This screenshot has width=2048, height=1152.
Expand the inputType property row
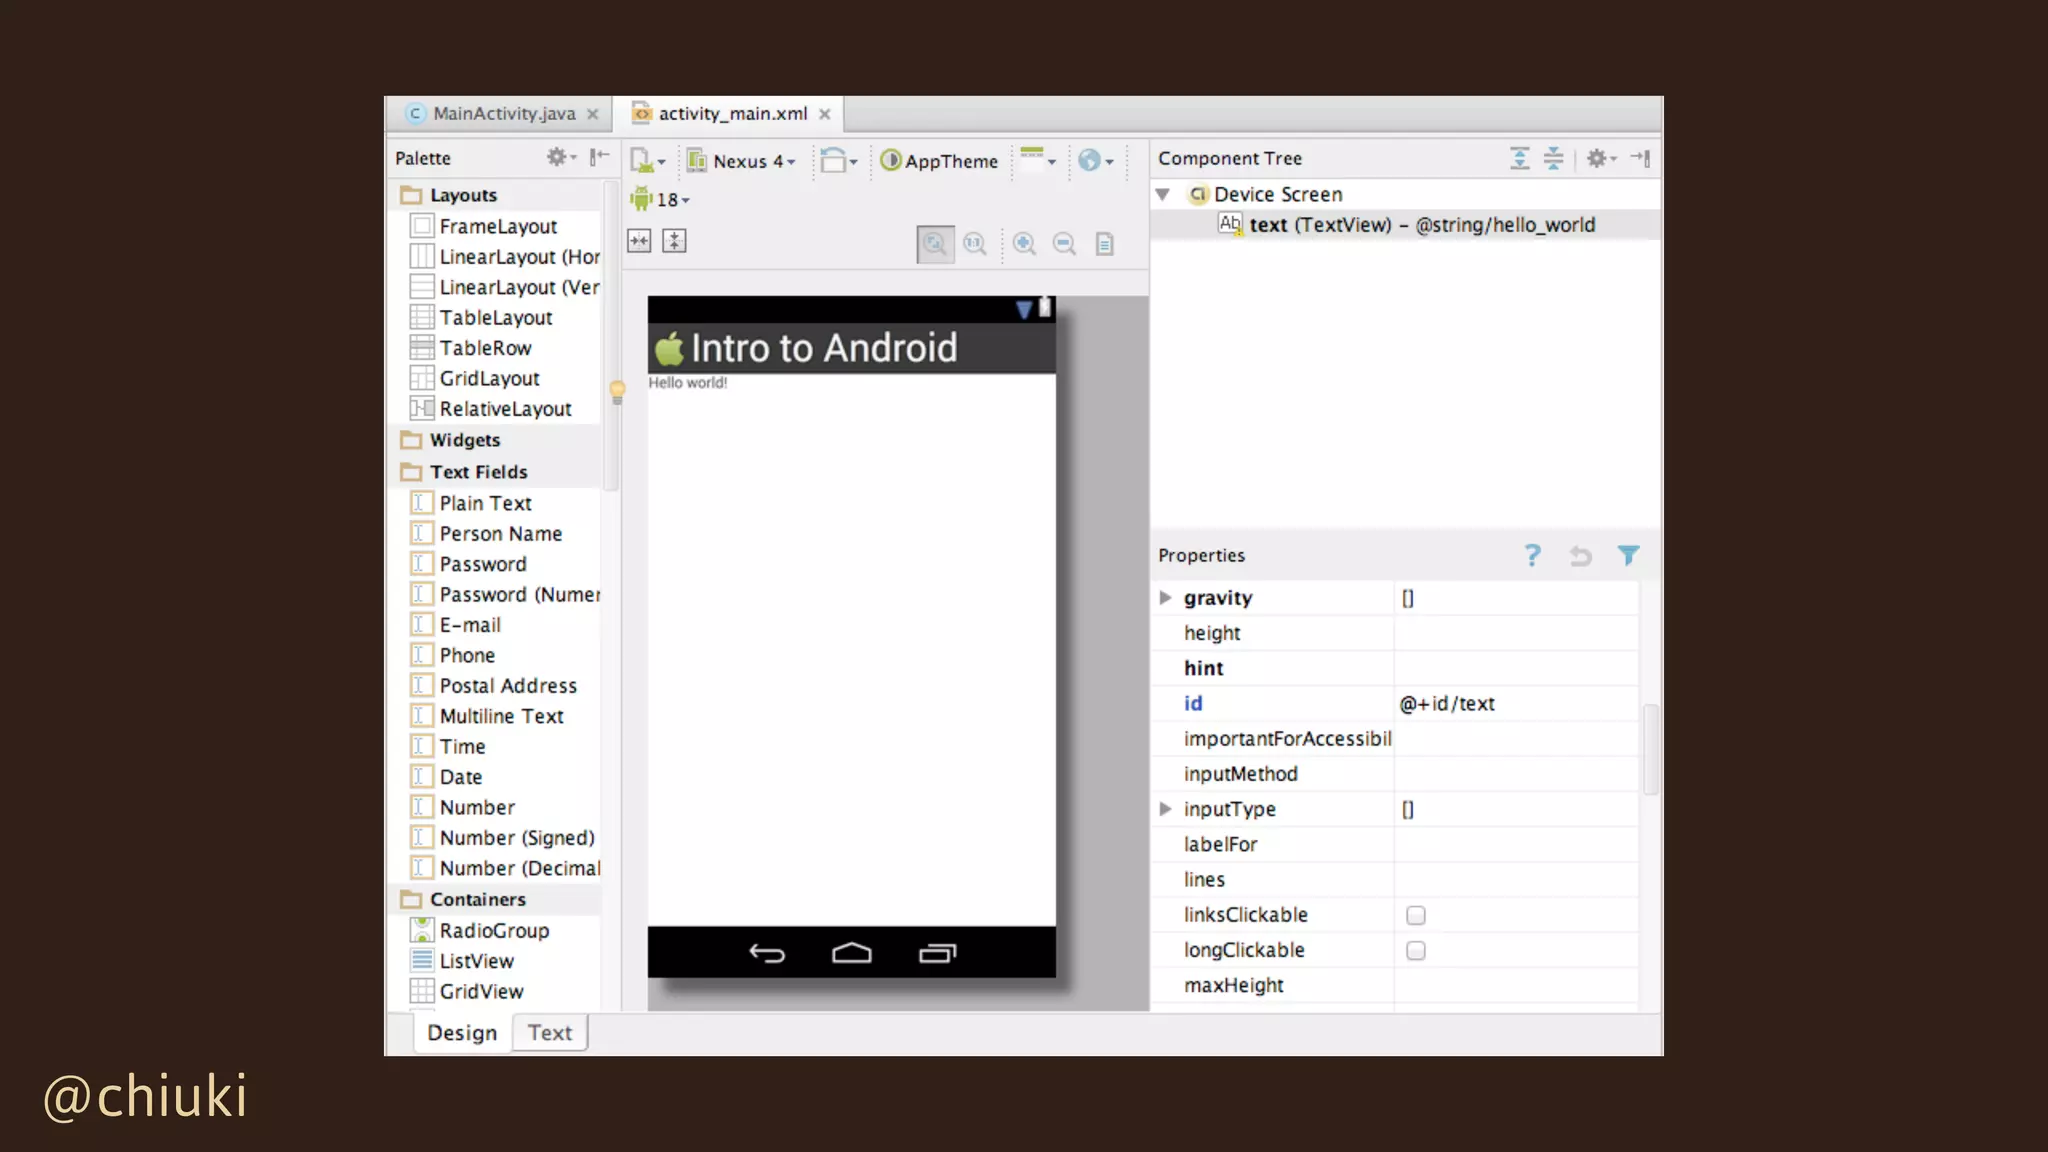pyautogui.click(x=1165, y=809)
